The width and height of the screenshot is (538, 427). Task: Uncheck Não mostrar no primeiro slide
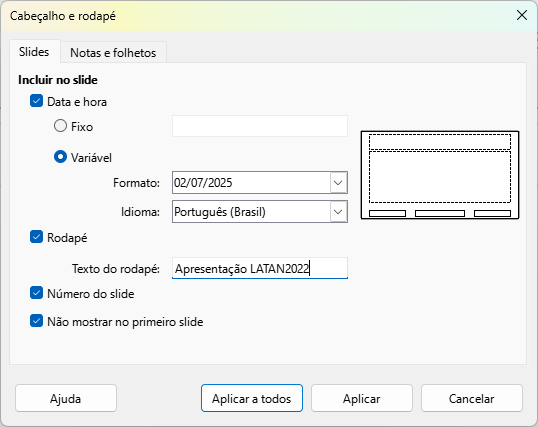[x=36, y=321]
